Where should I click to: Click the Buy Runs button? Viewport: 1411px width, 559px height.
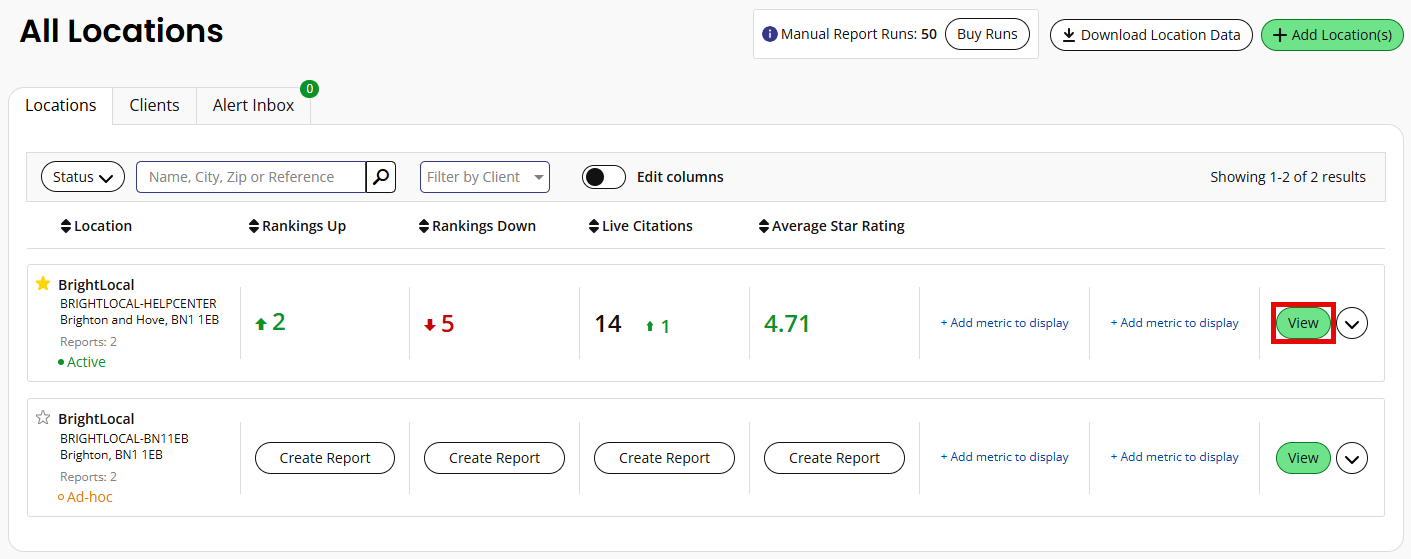[987, 34]
